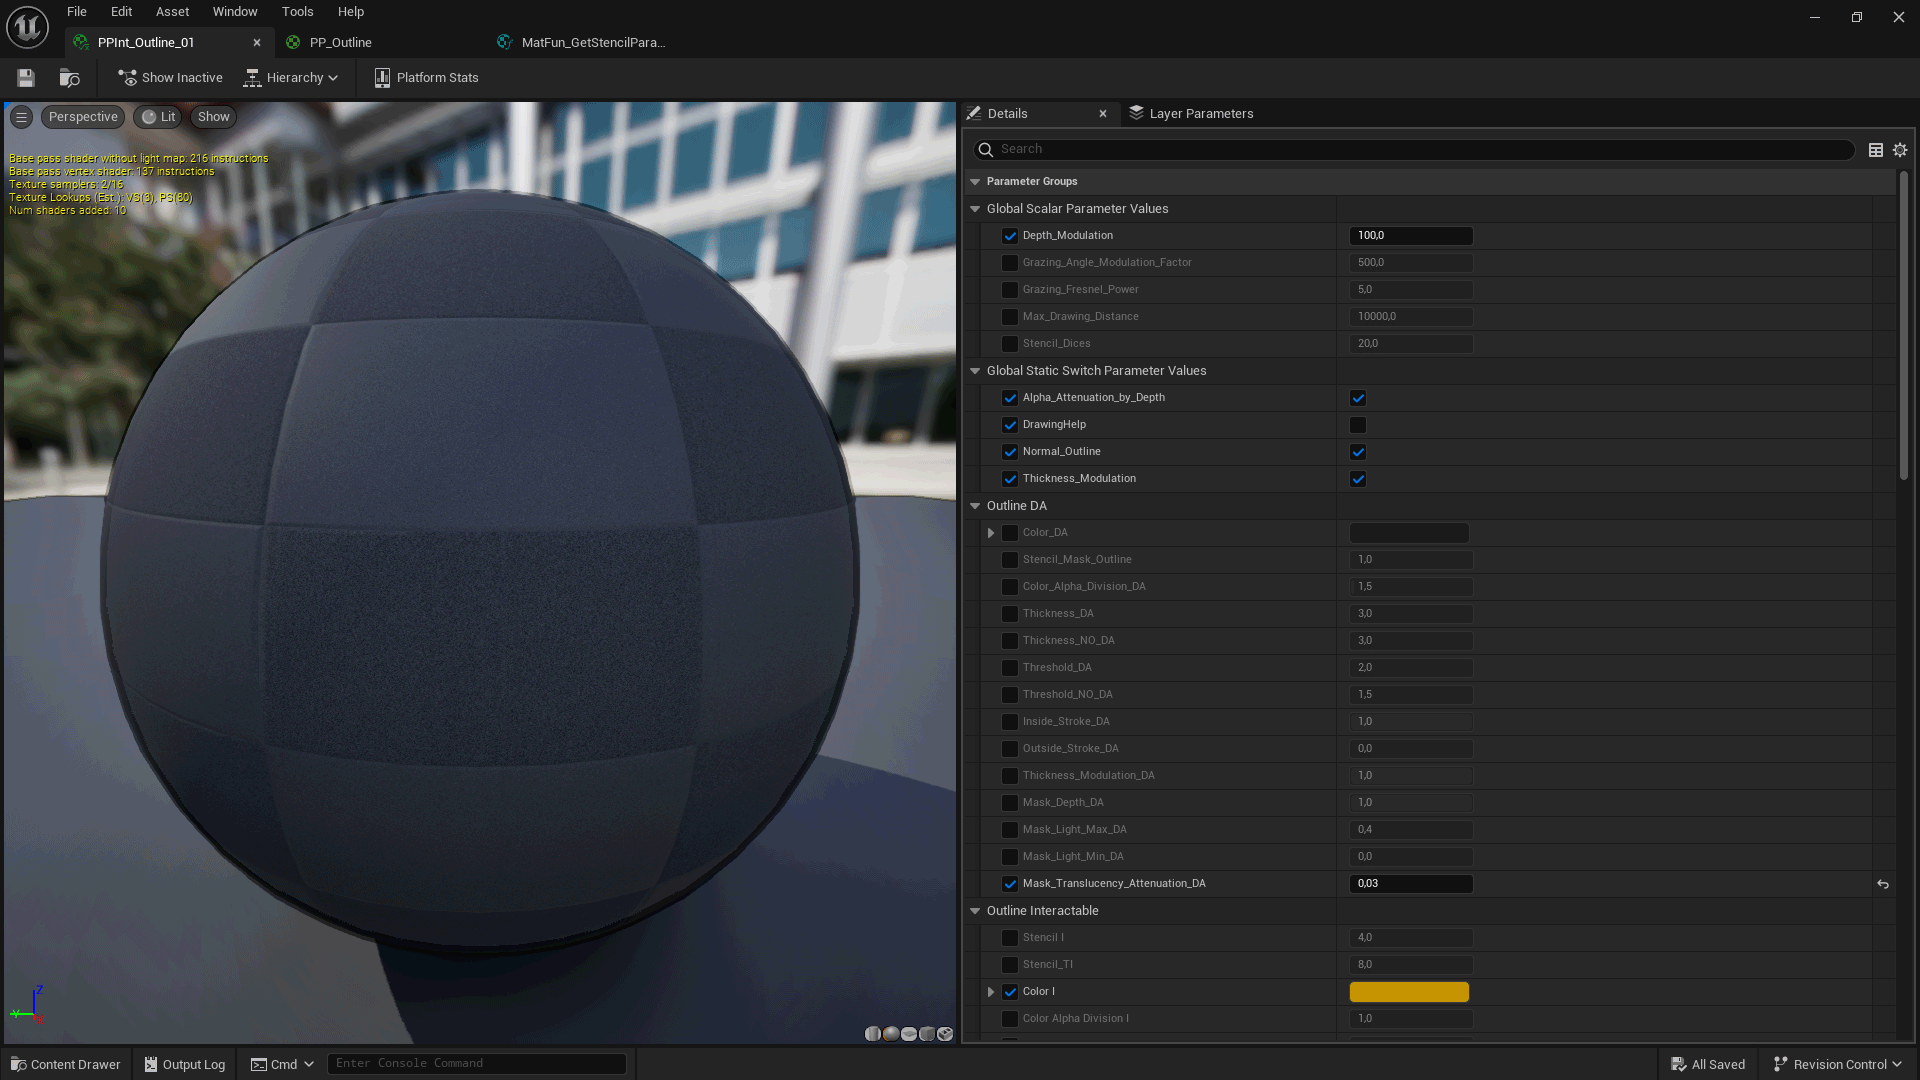This screenshot has width=1920, height=1080.
Task: Select the Save asset icon
Action: point(25,77)
